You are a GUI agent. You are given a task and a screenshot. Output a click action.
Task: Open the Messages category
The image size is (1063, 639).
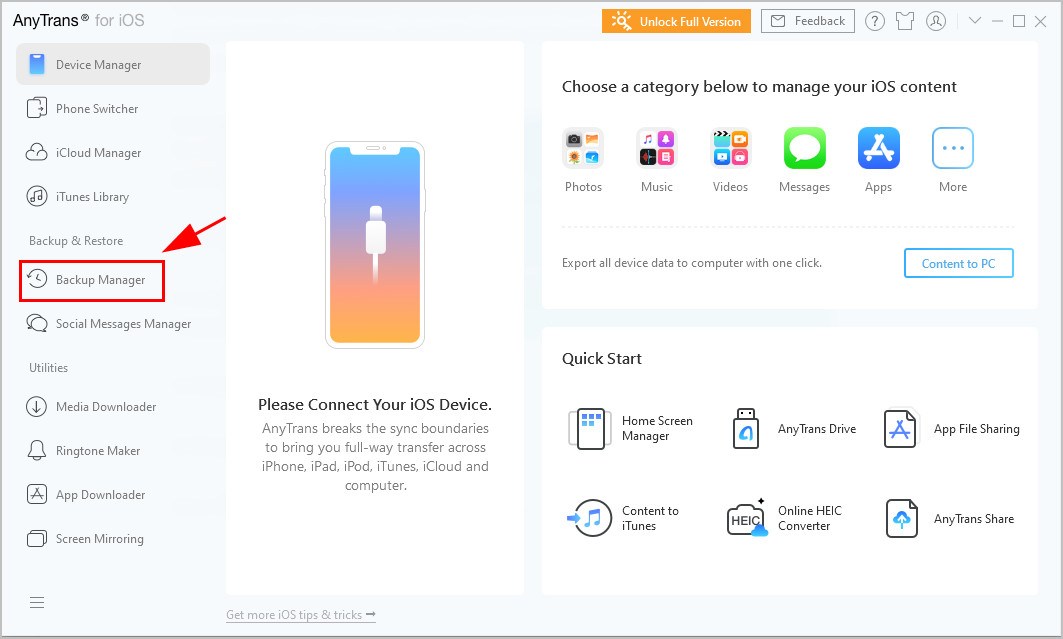(804, 147)
